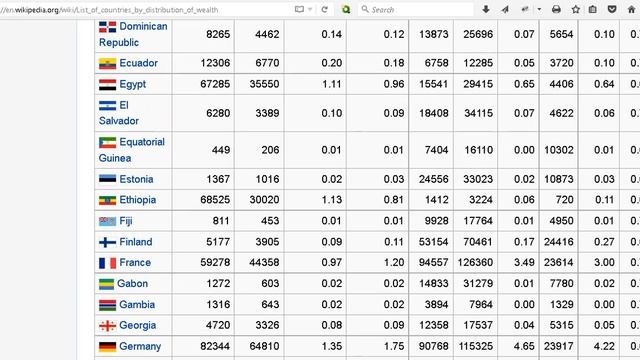This screenshot has height=360, width=640.
Task: Select the value 82344 in Germany row
Action: [x=215, y=347]
